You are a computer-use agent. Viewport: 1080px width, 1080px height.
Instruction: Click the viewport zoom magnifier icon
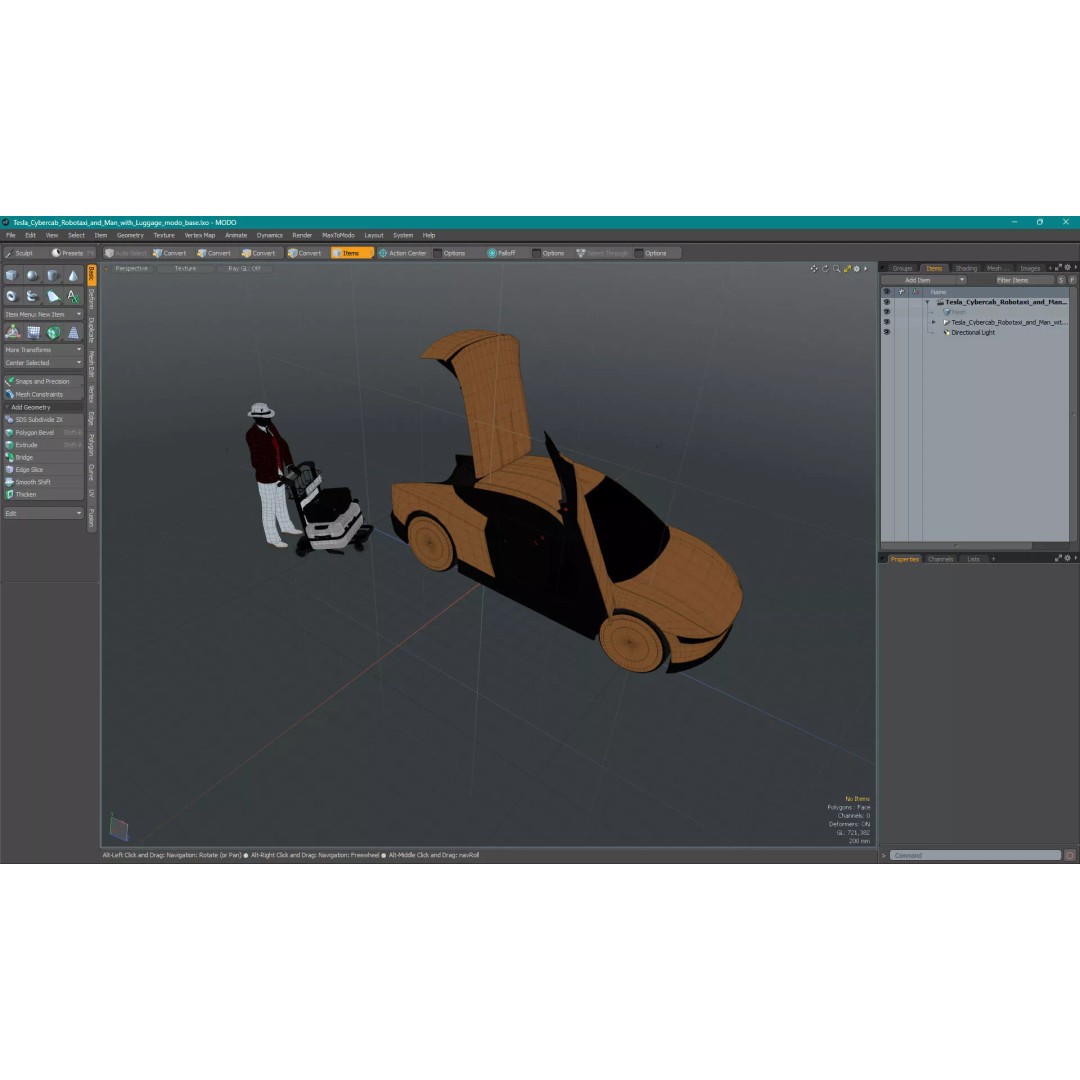(x=836, y=269)
